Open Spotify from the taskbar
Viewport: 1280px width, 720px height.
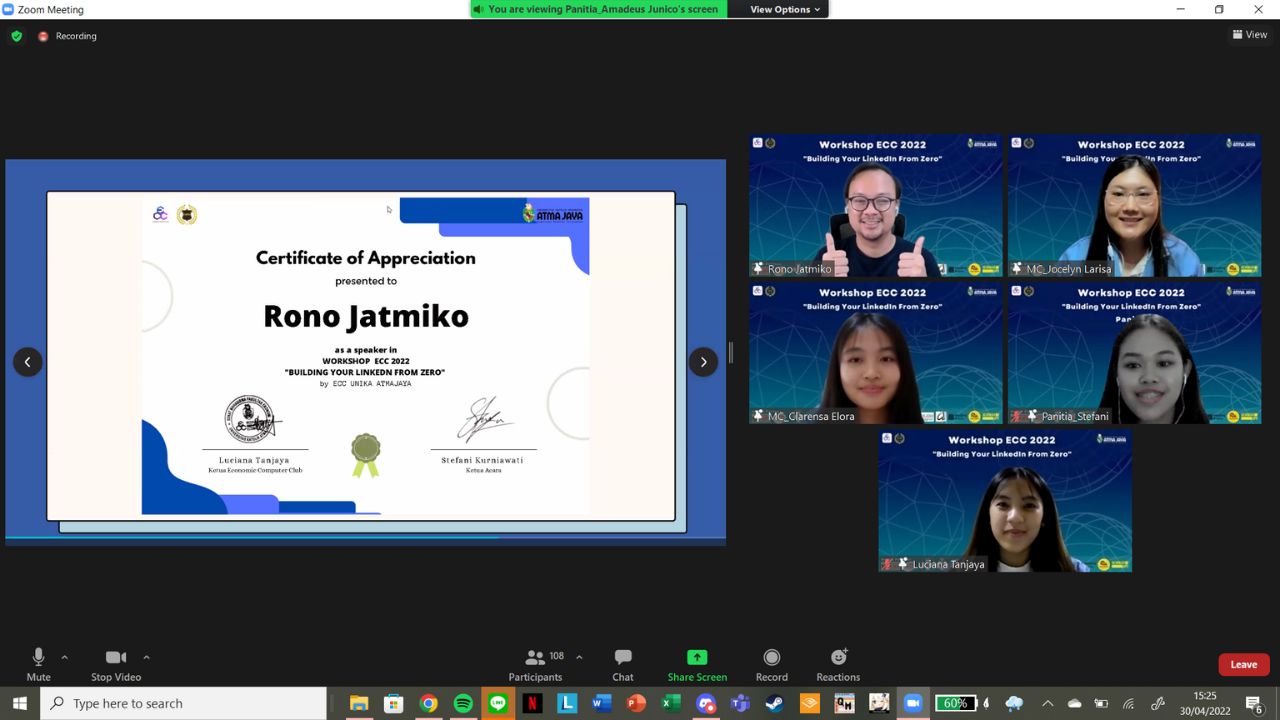[x=463, y=703]
